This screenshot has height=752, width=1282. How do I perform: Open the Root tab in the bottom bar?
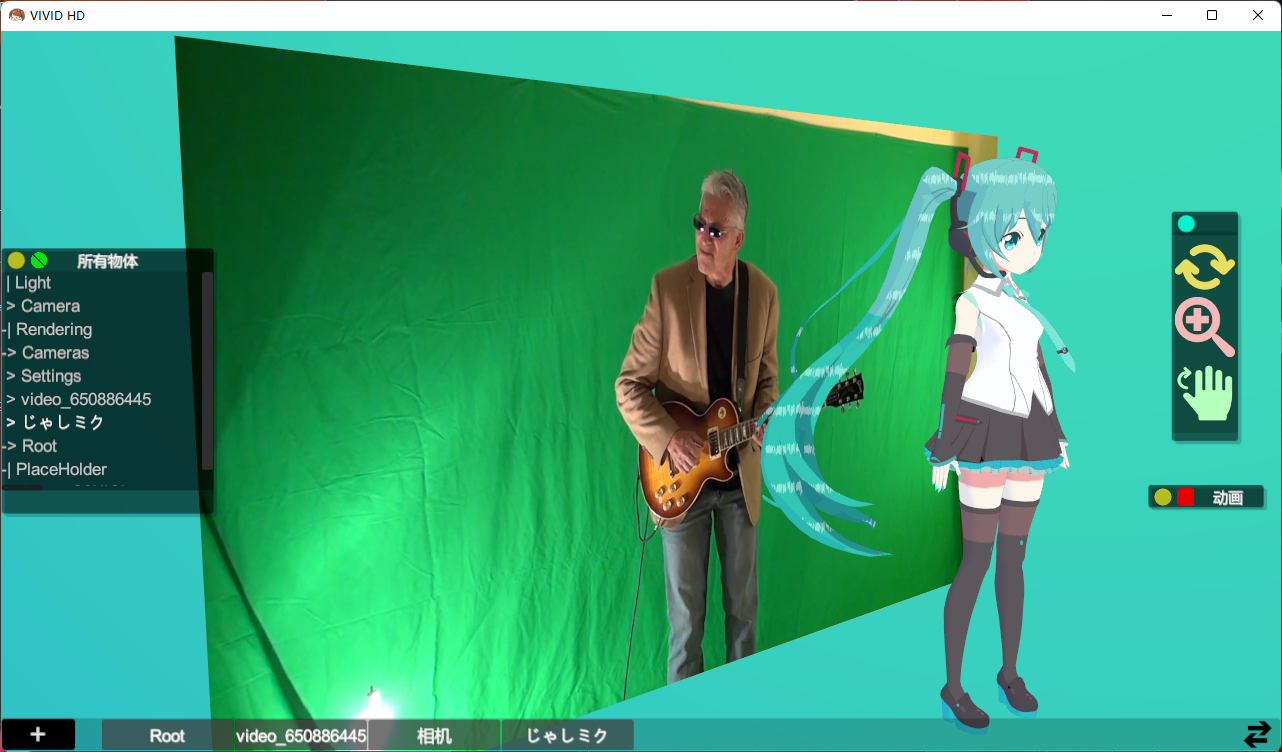click(x=167, y=735)
